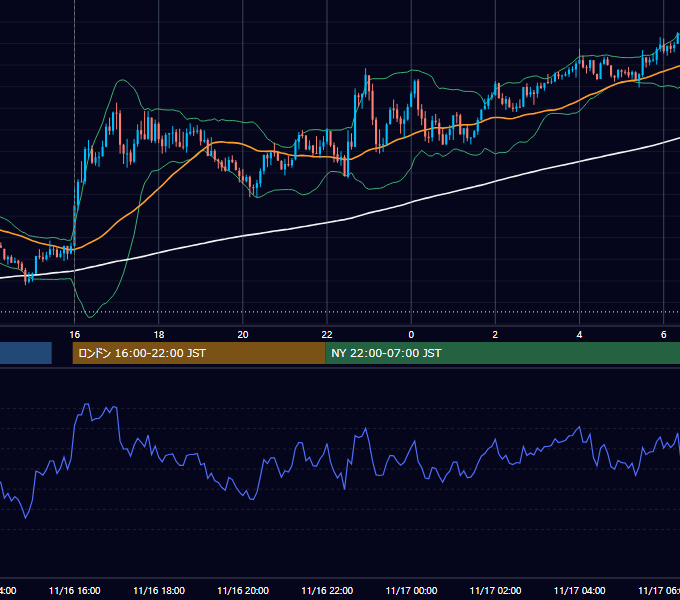Click the 11/17 00:00 time label
Screen dimensions: 680x600
coord(411,590)
